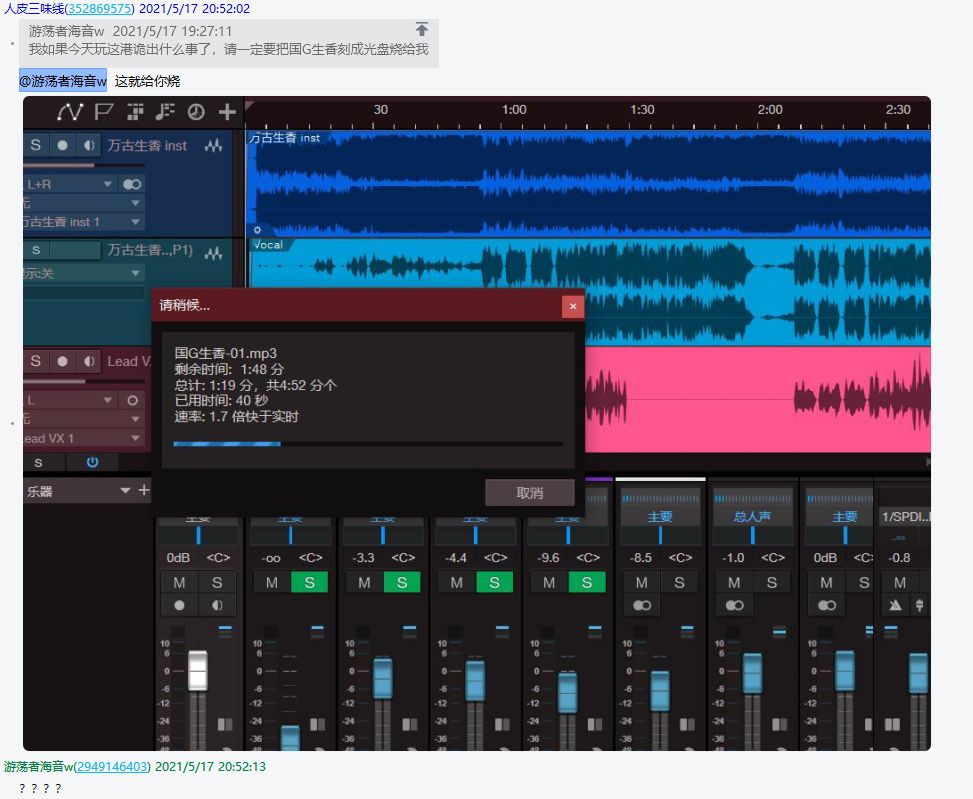Add track via toolbar plus icon

(227, 112)
